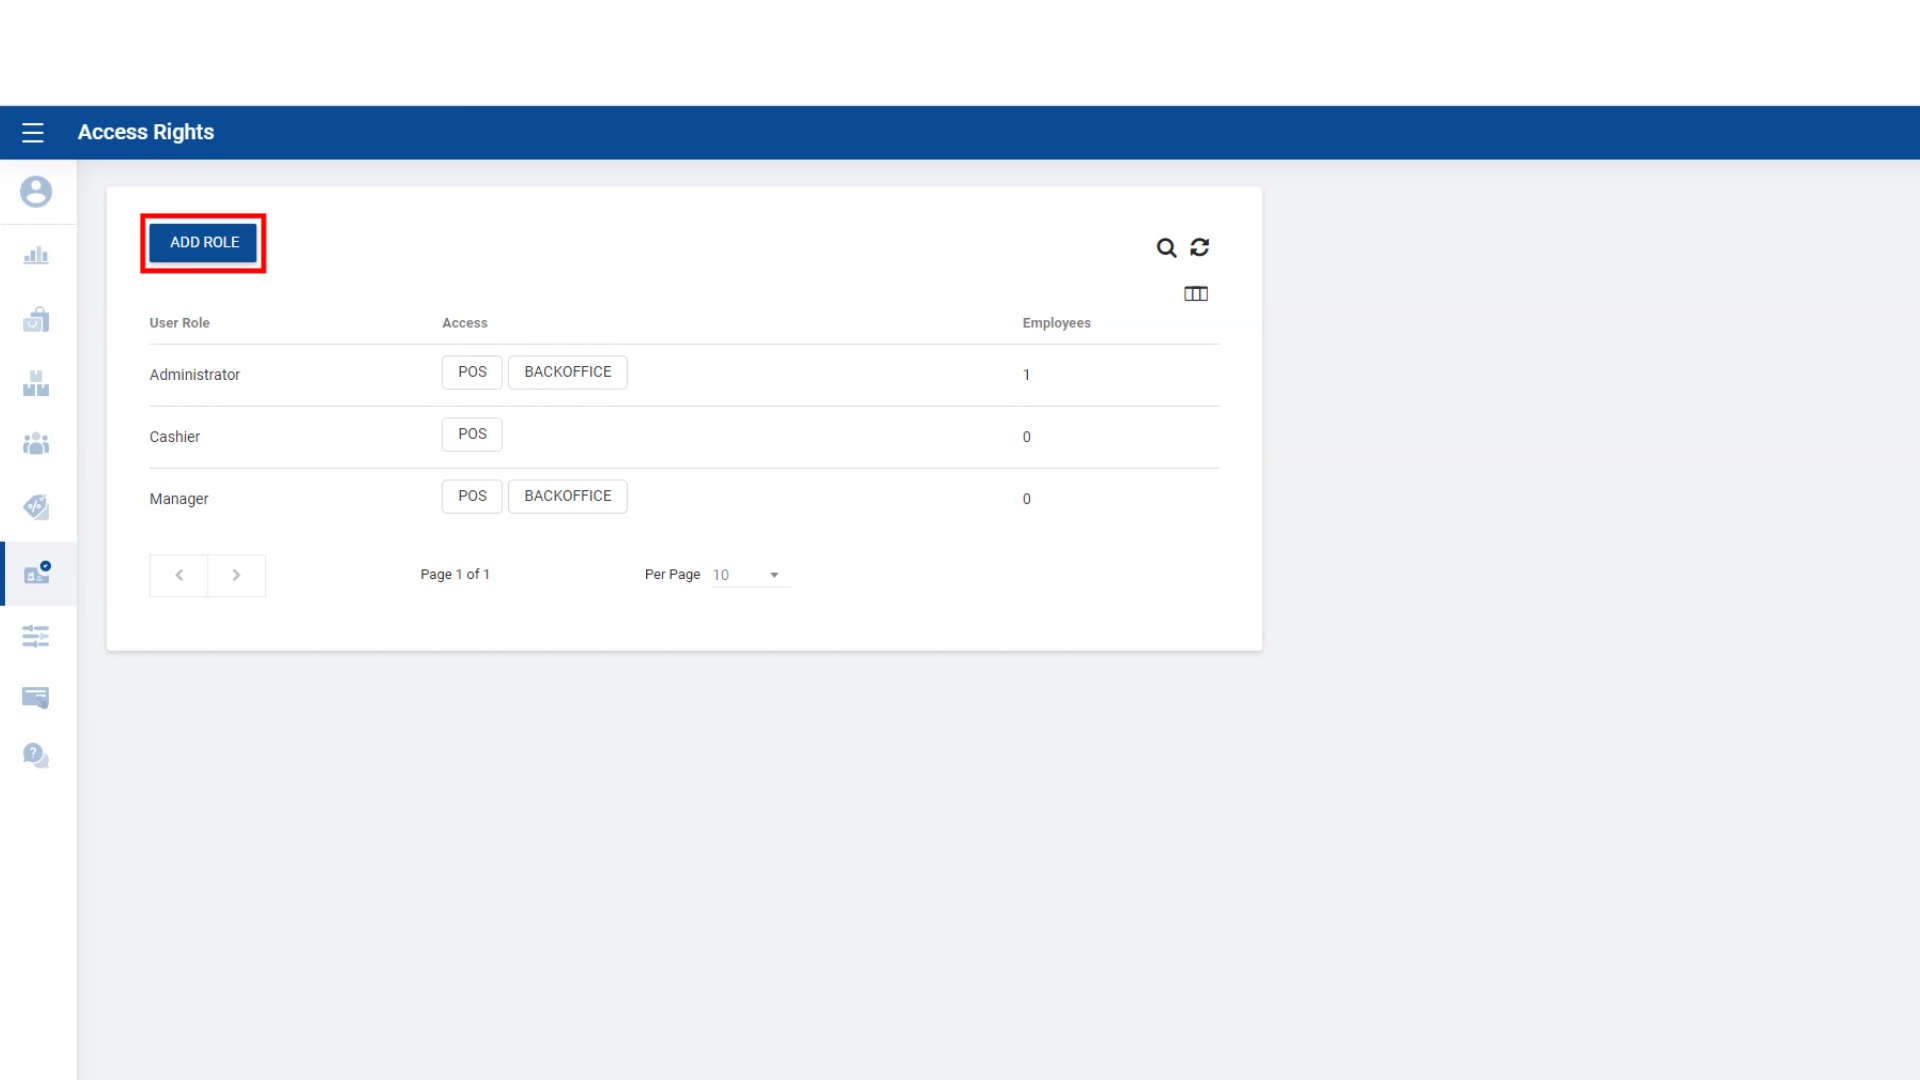Screen dimensions: 1920x1080
Task: Click the ADD ROLE button
Action: [204, 242]
